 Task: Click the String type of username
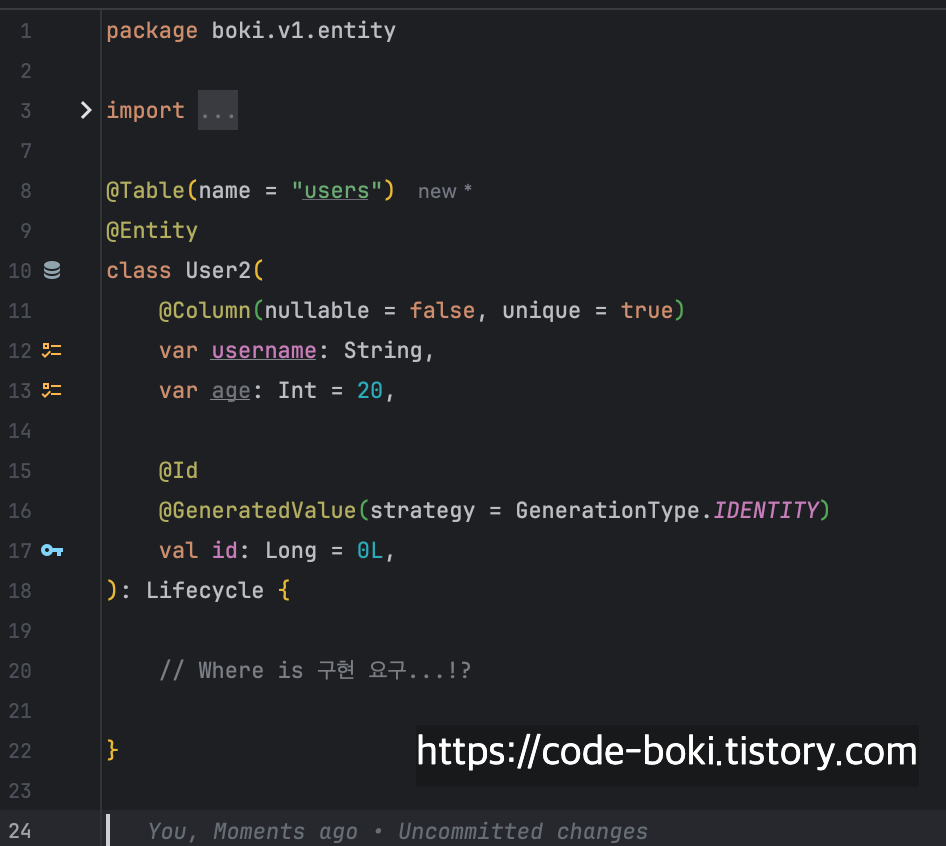(383, 351)
